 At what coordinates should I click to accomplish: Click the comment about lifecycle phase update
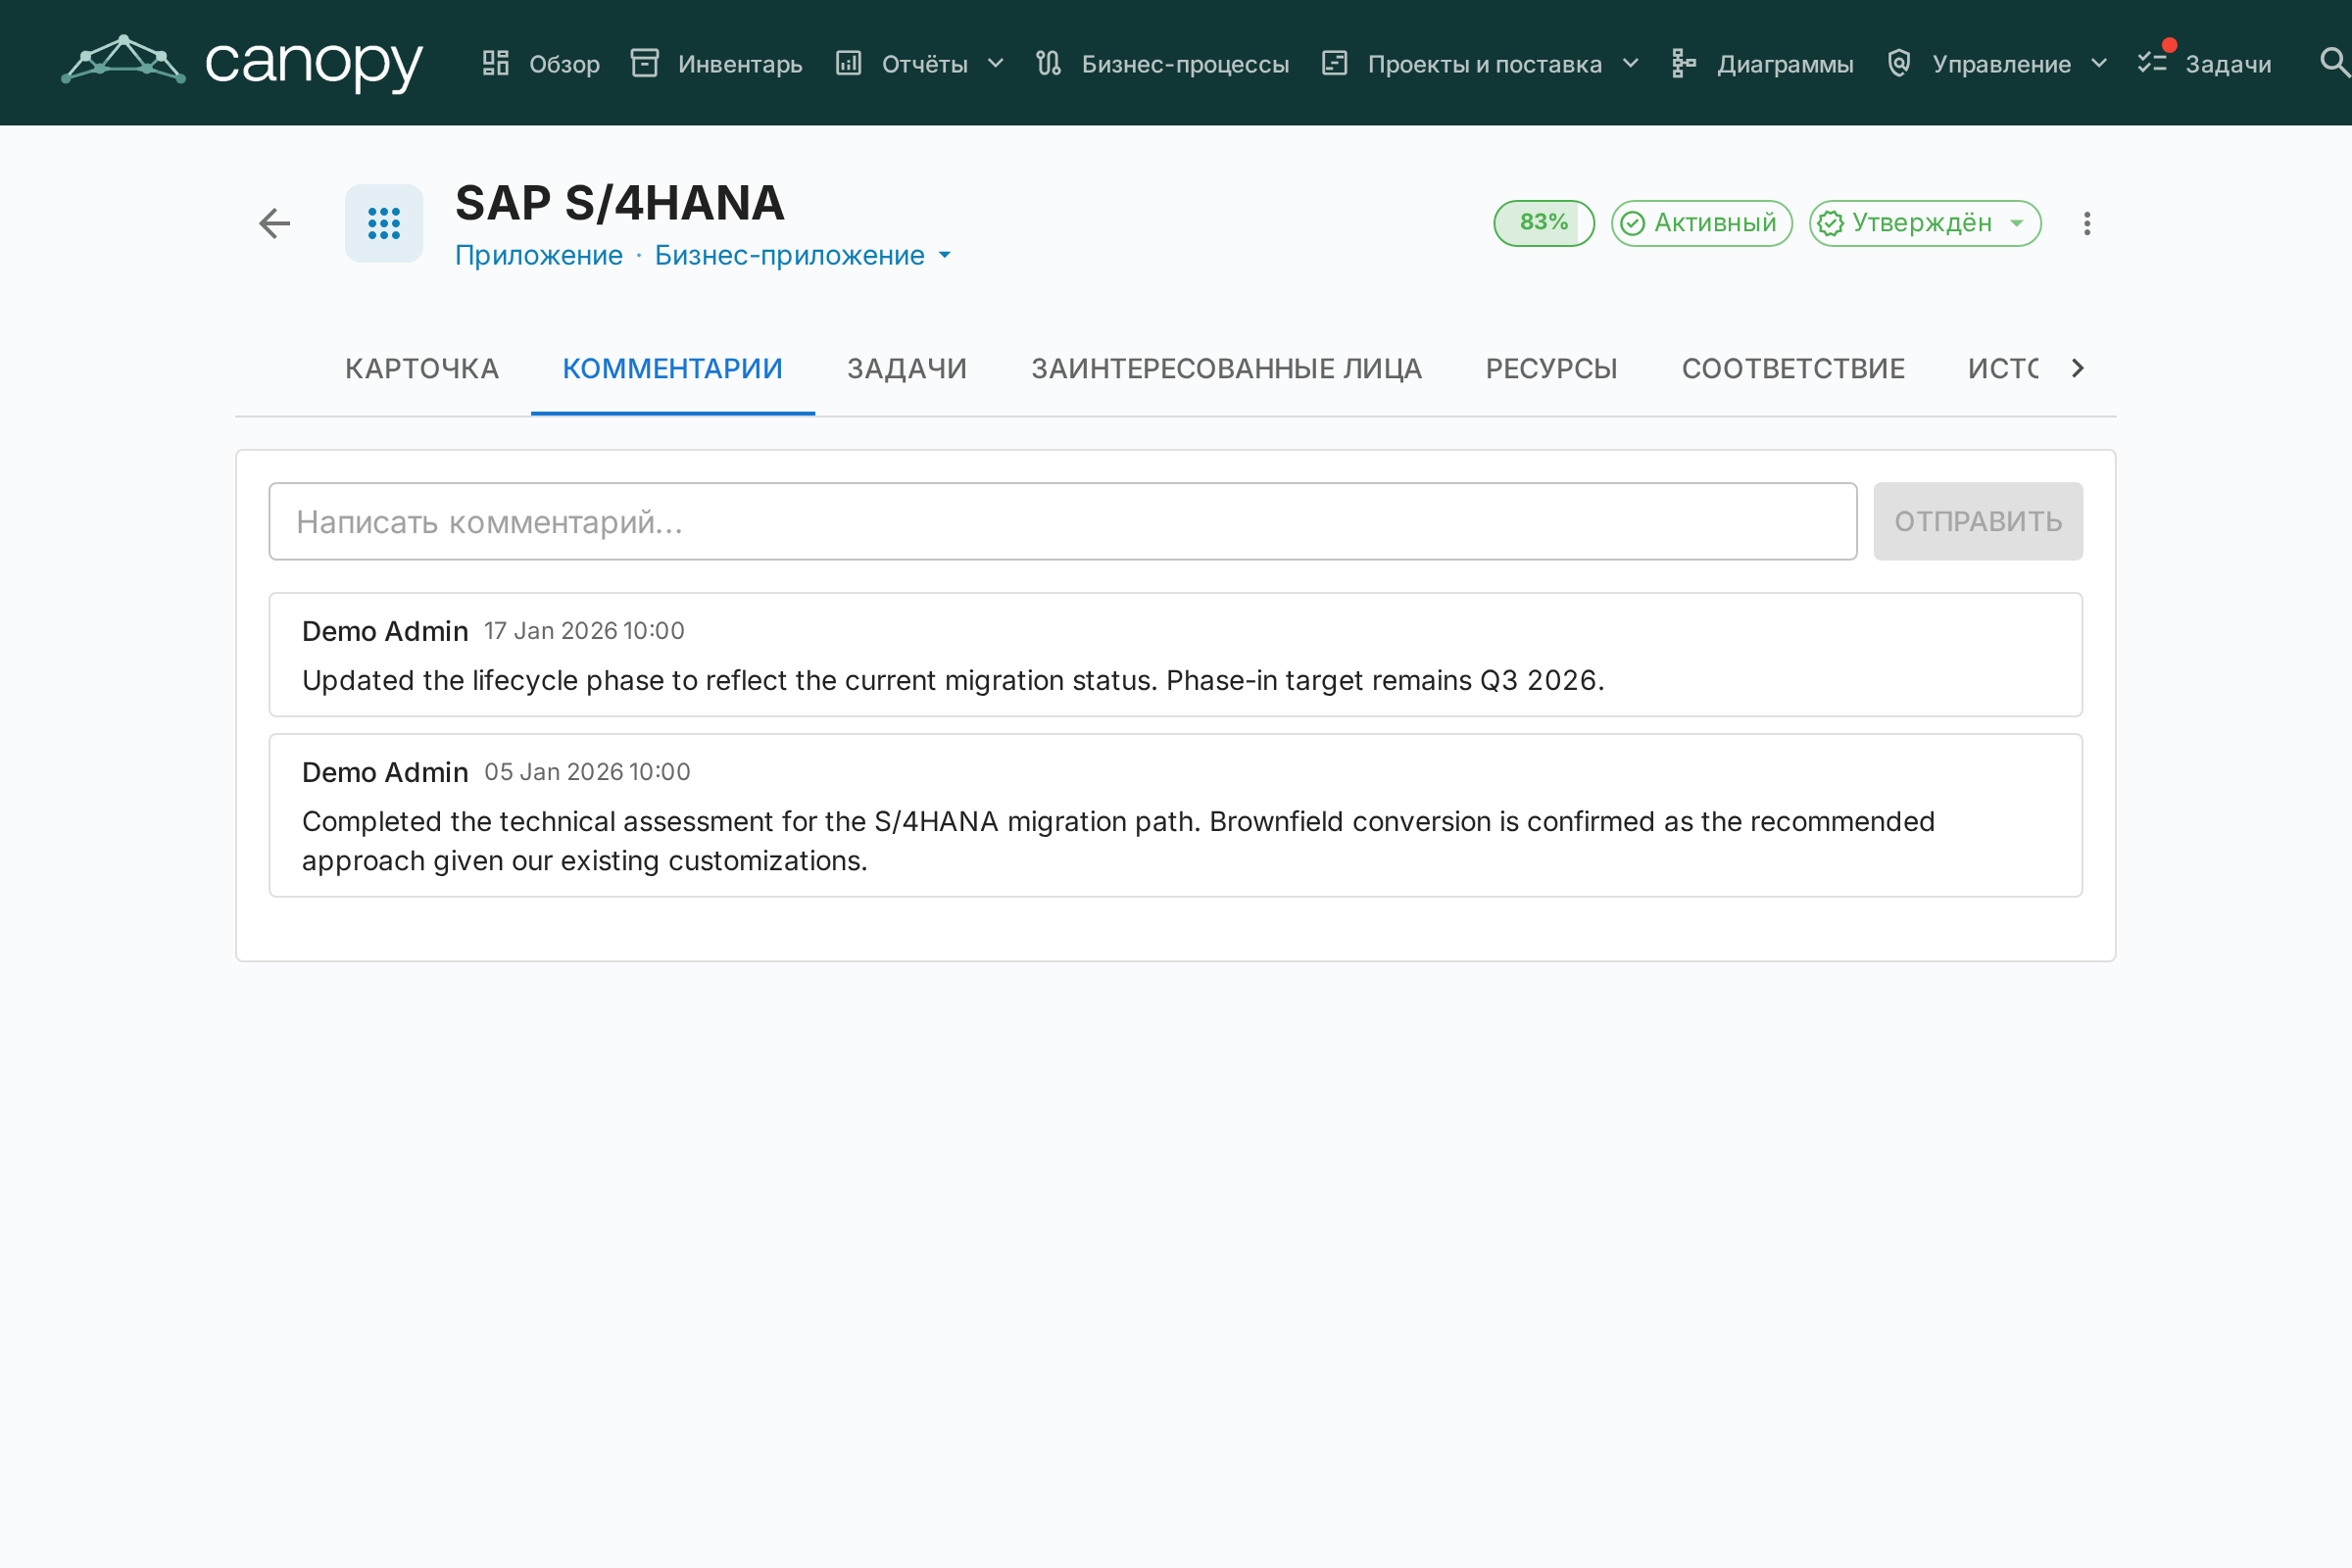(953, 680)
